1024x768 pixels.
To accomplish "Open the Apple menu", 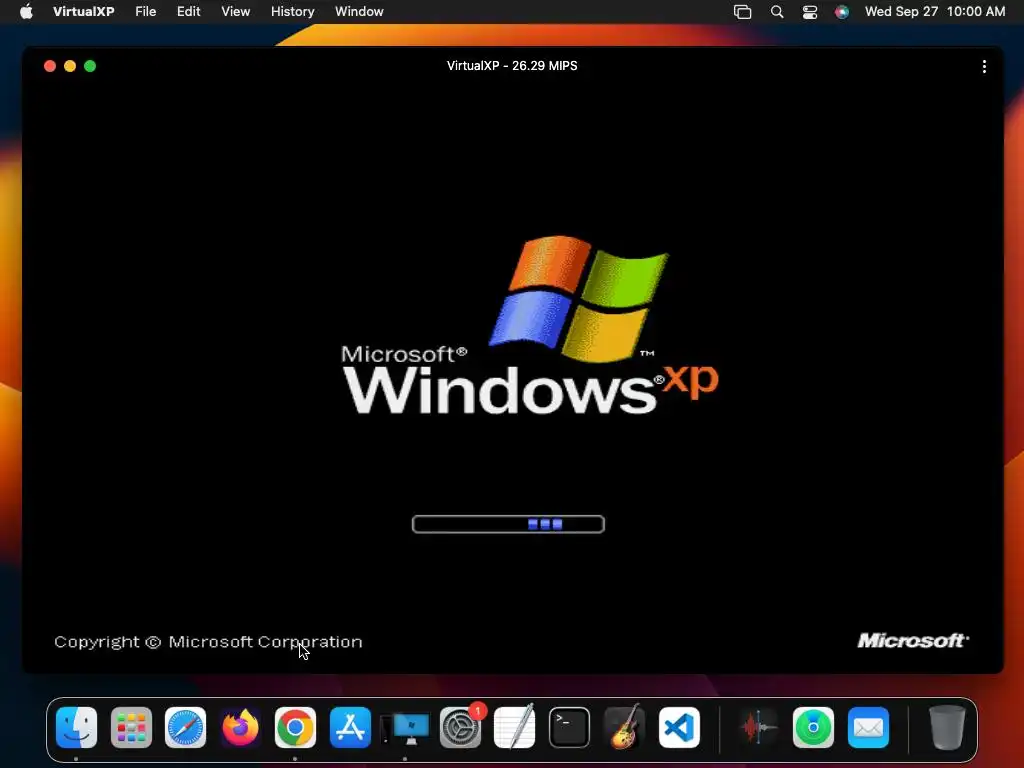I will click(x=26, y=12).
